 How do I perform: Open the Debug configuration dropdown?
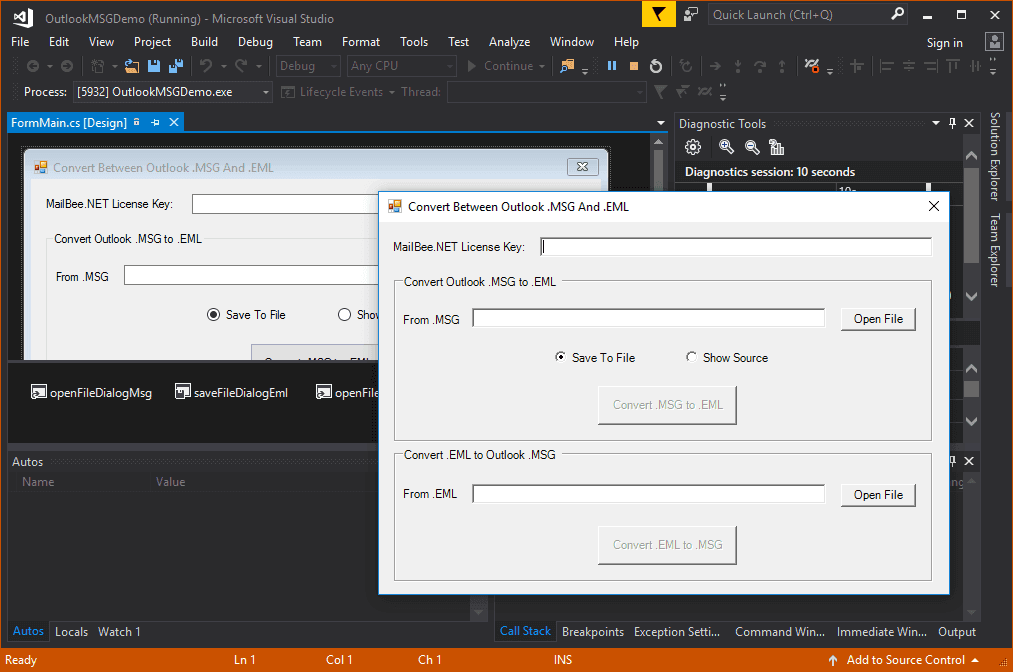(x=334, y=66)
